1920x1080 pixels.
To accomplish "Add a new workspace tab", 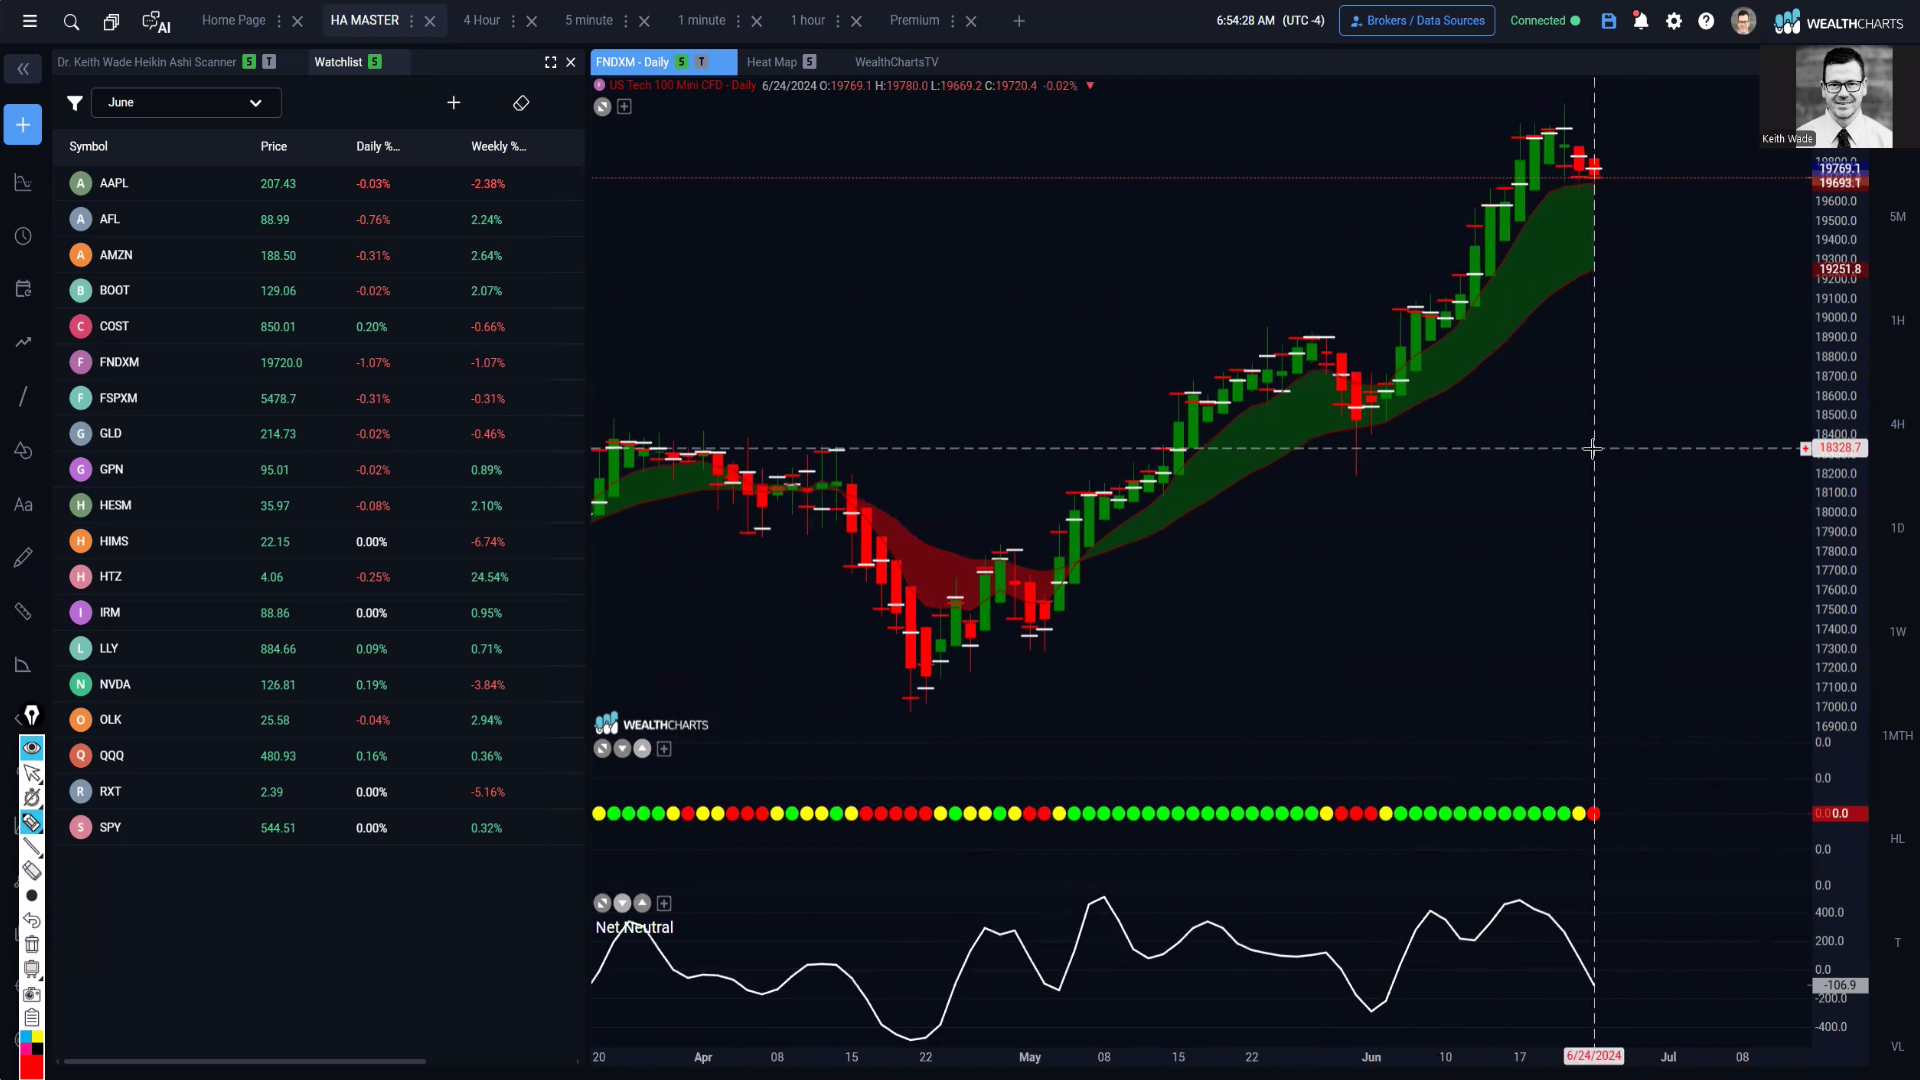I will (1019, 21).
